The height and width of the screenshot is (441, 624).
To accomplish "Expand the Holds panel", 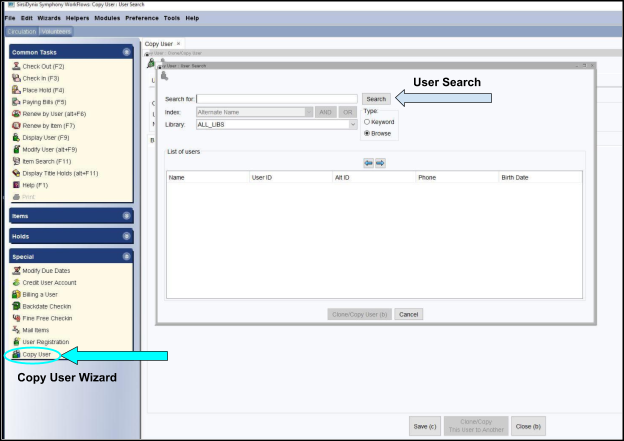I will pos(127,236).
